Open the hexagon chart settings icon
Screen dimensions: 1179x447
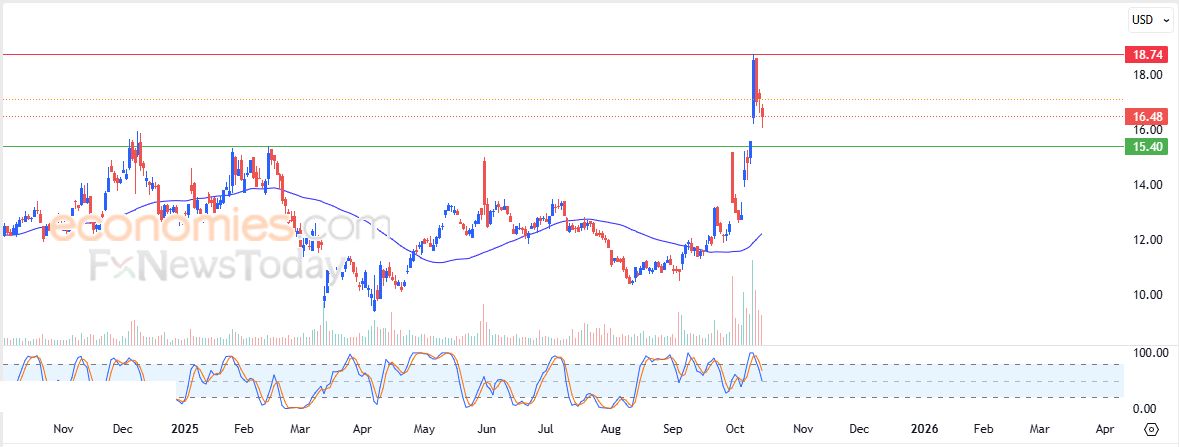1151,429
